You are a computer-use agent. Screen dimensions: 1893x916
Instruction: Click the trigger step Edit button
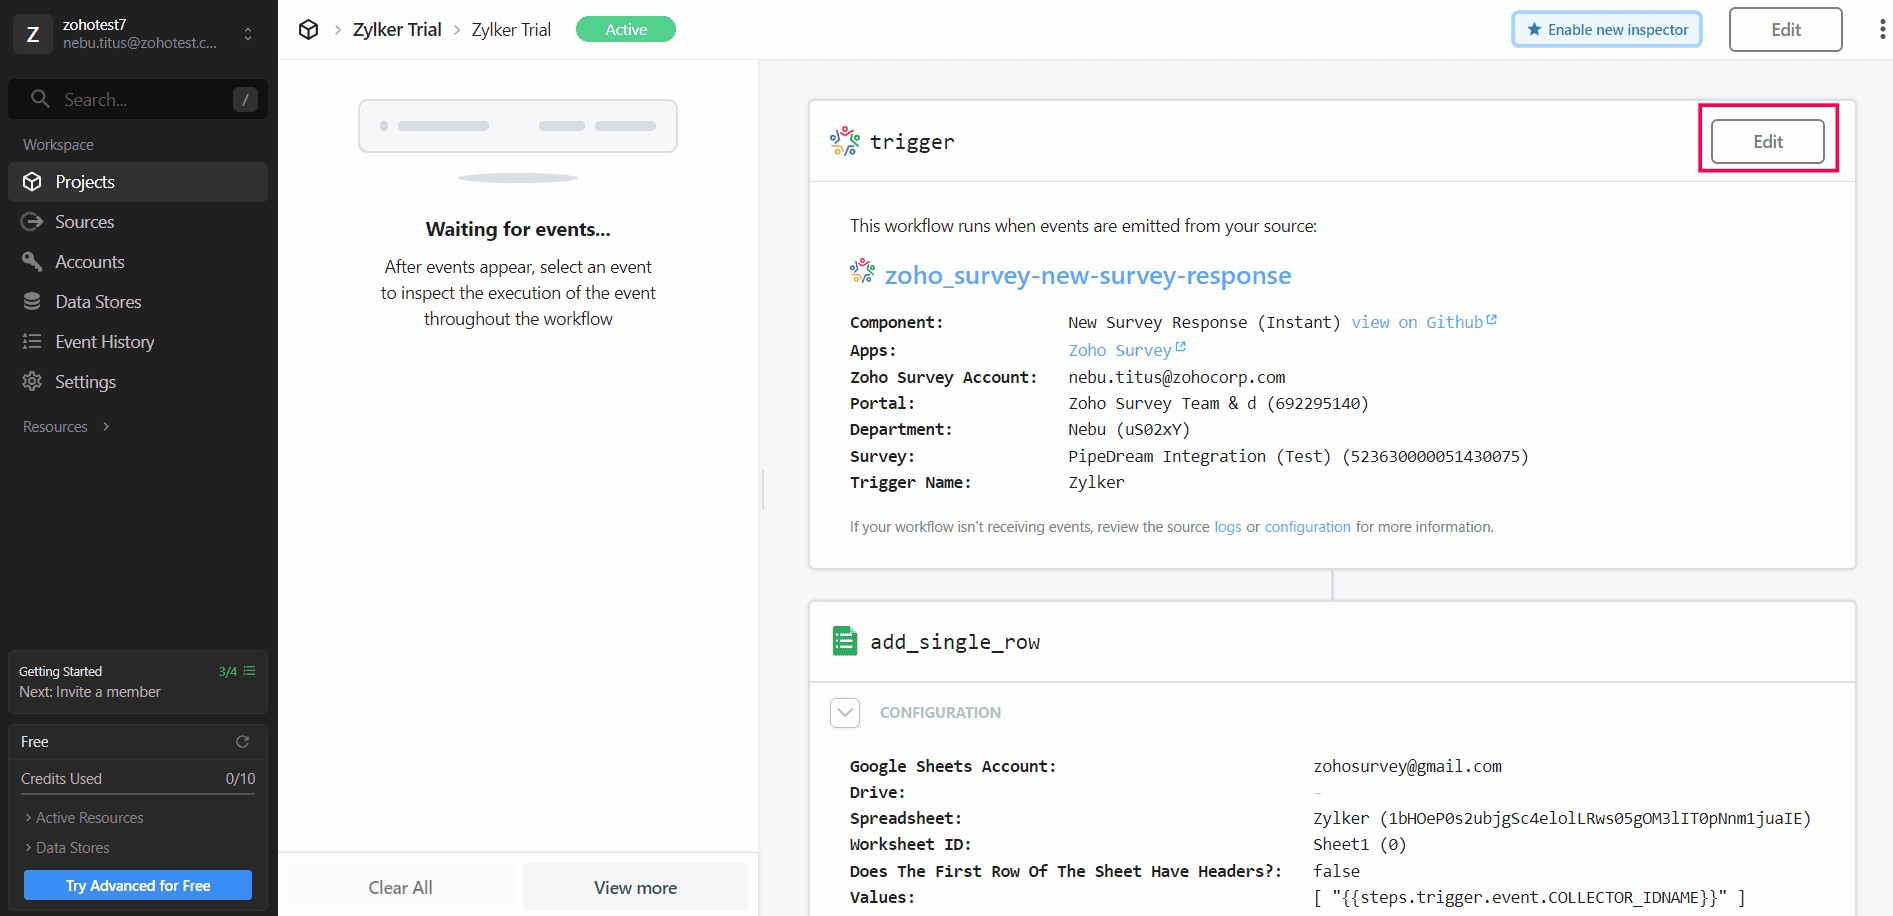[x=1768, y=142]
